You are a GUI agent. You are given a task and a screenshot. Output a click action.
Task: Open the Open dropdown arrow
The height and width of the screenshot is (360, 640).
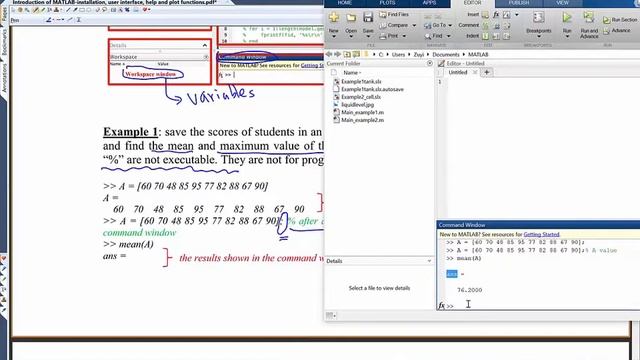click(x=351, y=36)
